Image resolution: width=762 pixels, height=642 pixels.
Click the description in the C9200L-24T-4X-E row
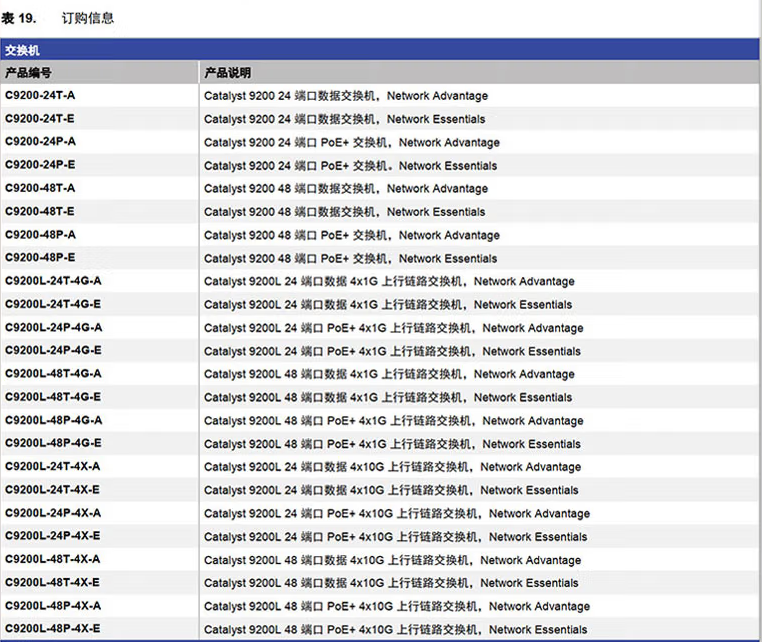[391, 490]
